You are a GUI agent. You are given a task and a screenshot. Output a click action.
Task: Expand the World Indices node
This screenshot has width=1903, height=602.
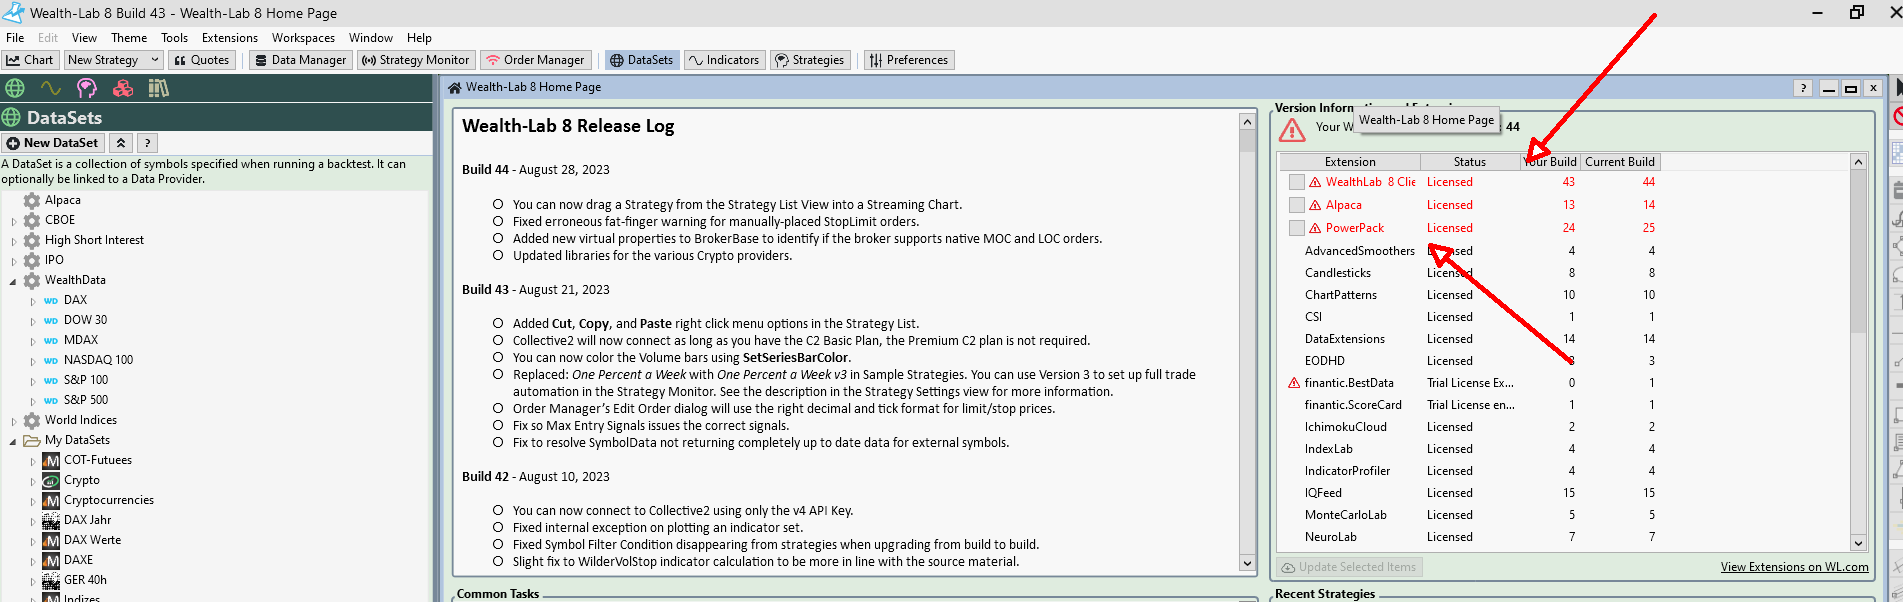click(14, 420)
